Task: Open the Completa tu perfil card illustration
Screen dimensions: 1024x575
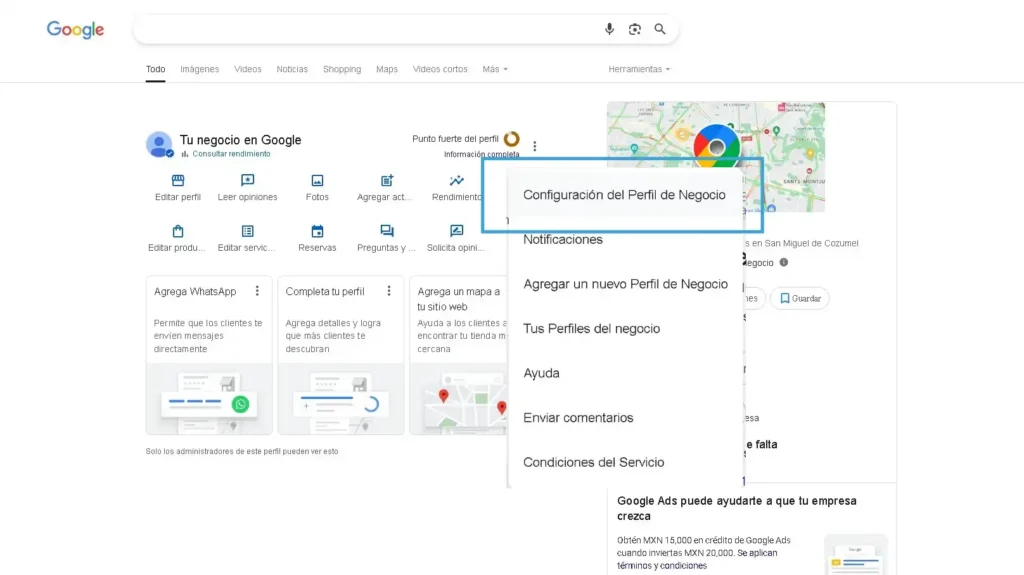Action: [341, 399]
